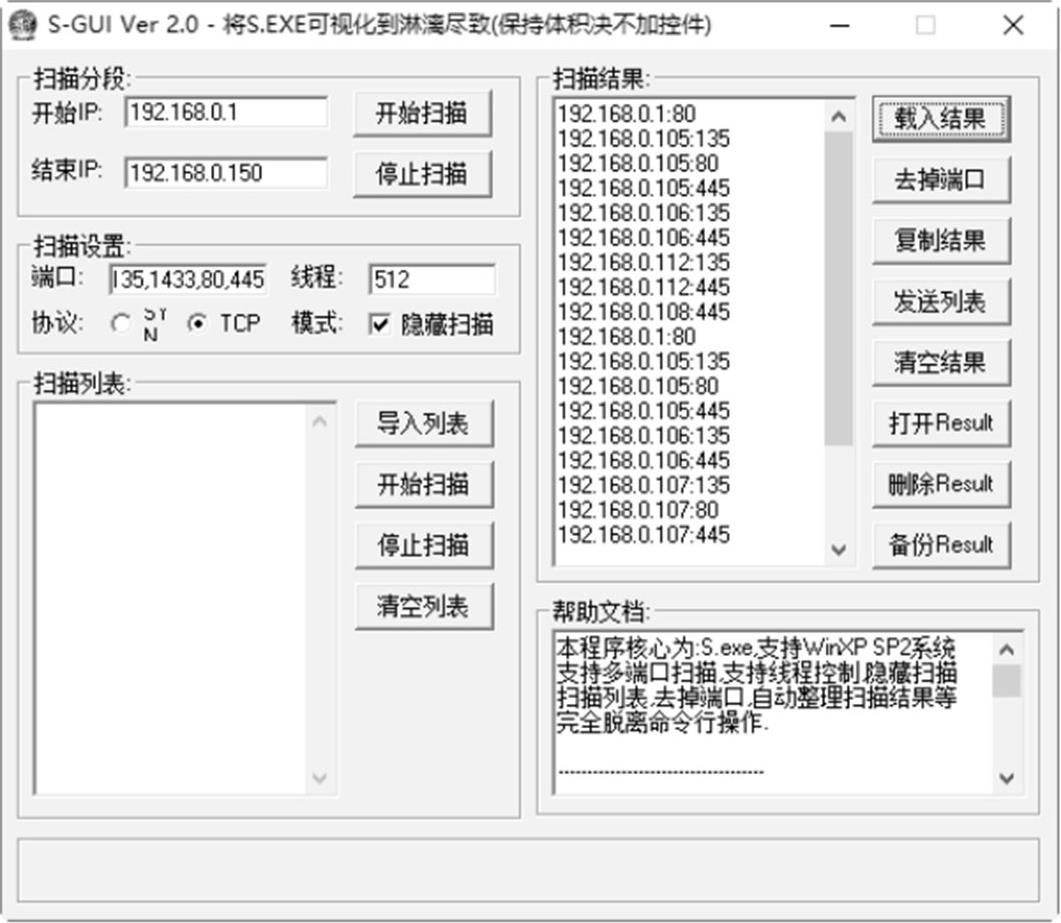This screenshot has height=923, width=1061.
Task: Select result row 192.168.0.107:135
Action: pos(644,485)
